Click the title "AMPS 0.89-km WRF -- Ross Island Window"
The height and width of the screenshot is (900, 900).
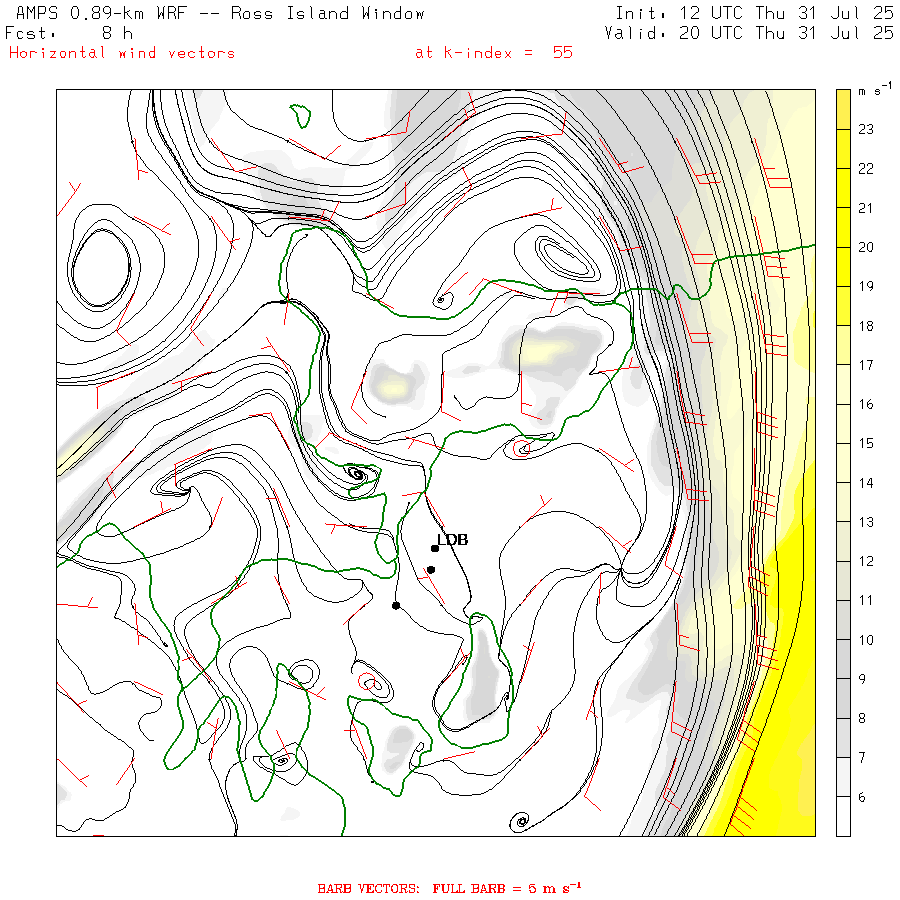coord(220,13)
